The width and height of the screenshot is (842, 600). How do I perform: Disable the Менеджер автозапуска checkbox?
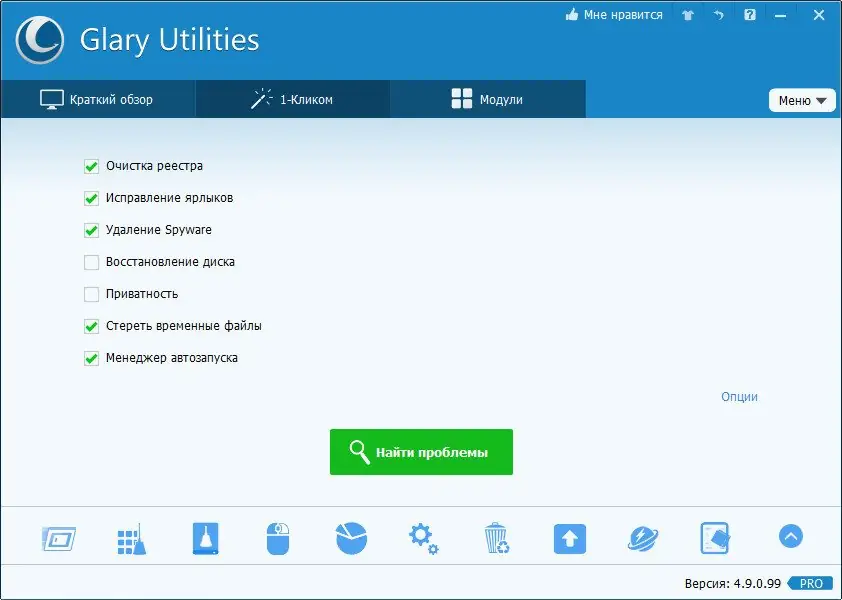(91, 358)
